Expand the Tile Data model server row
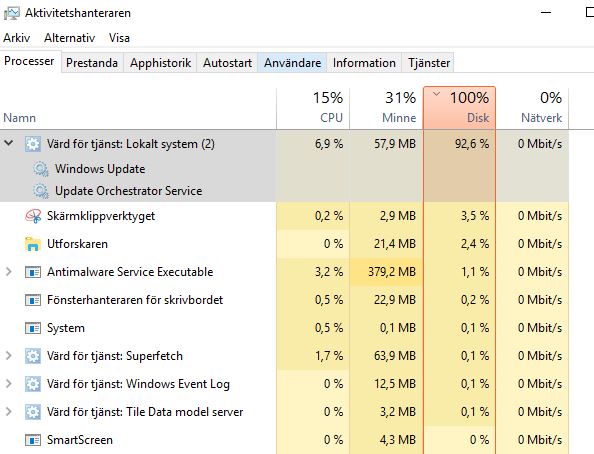The height and width of the screenshot is (454, 594). click(x=9, y=412)
